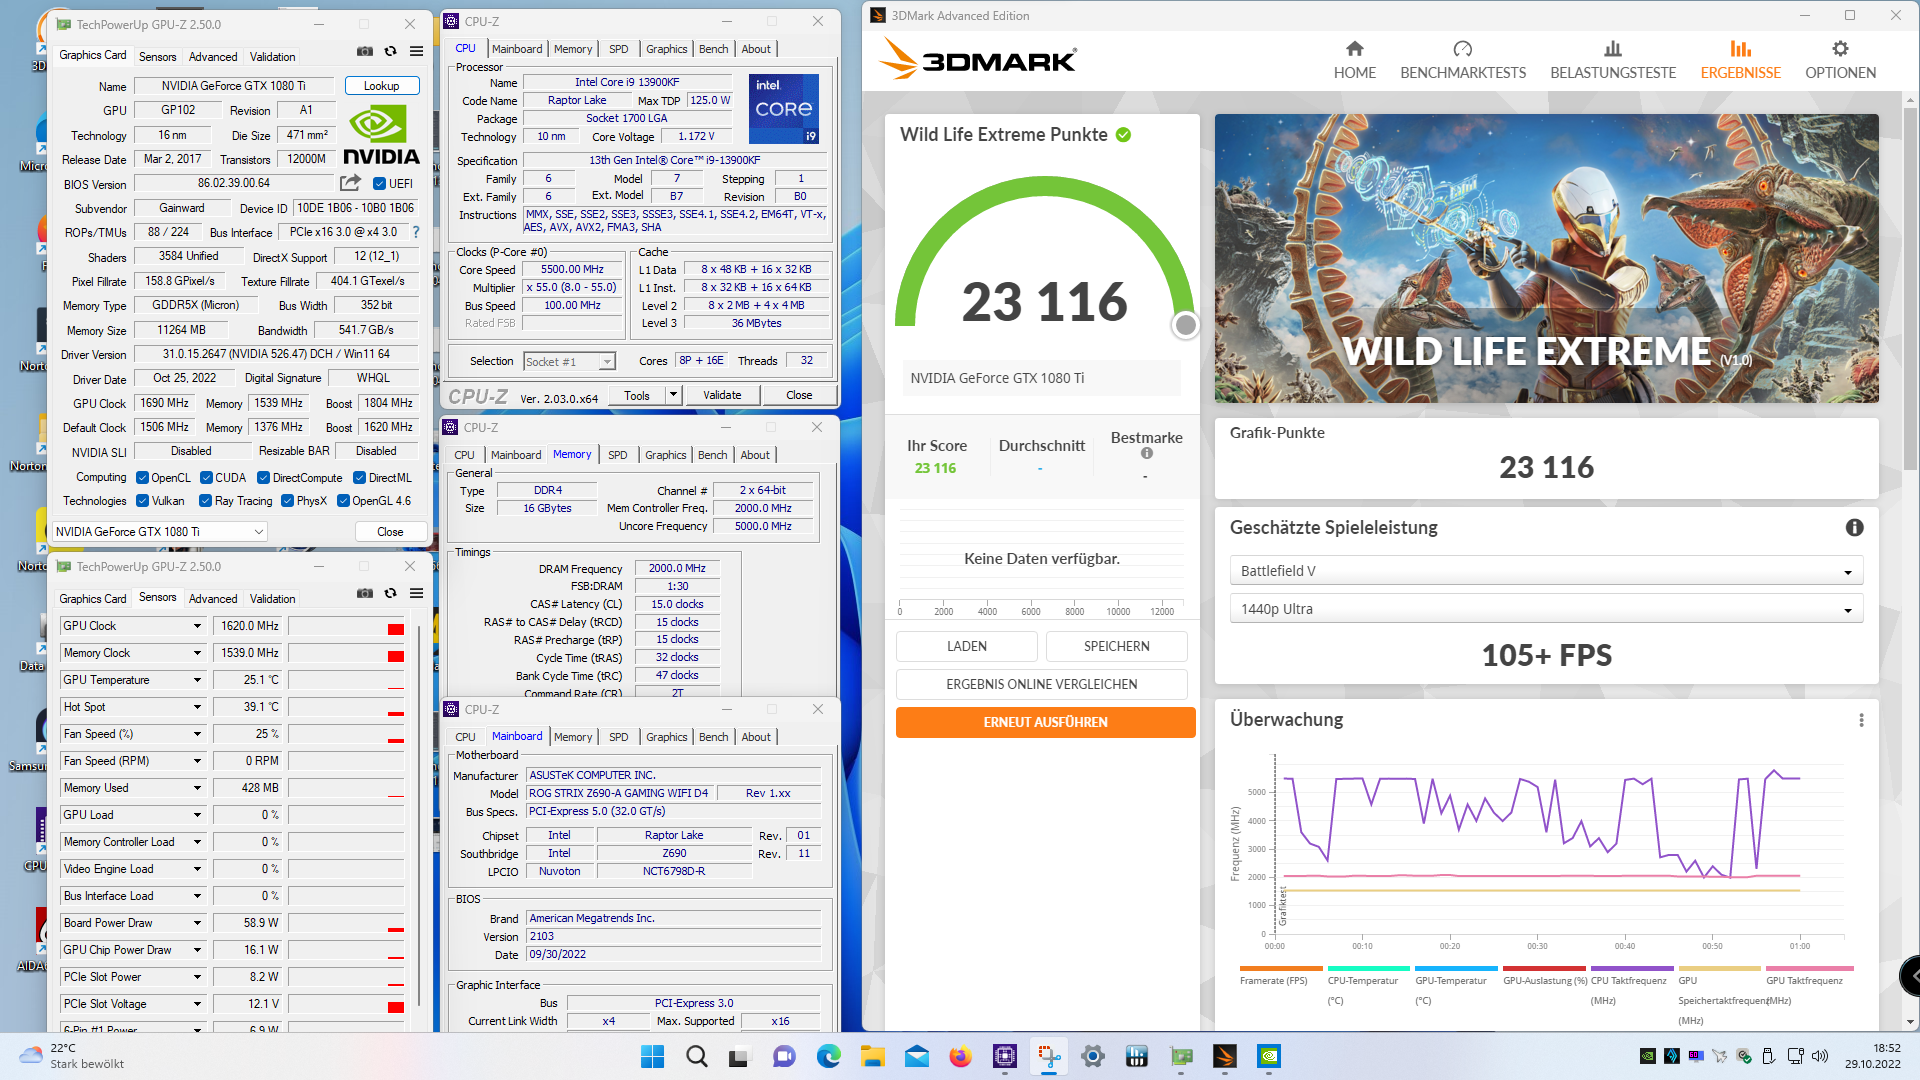Open the GPU selector dropdown NVIDIA GeForce GTX 1080 Ti
Viewport: 1920px width, 1080px height.
pyautogui.click(x=160, y=532)
